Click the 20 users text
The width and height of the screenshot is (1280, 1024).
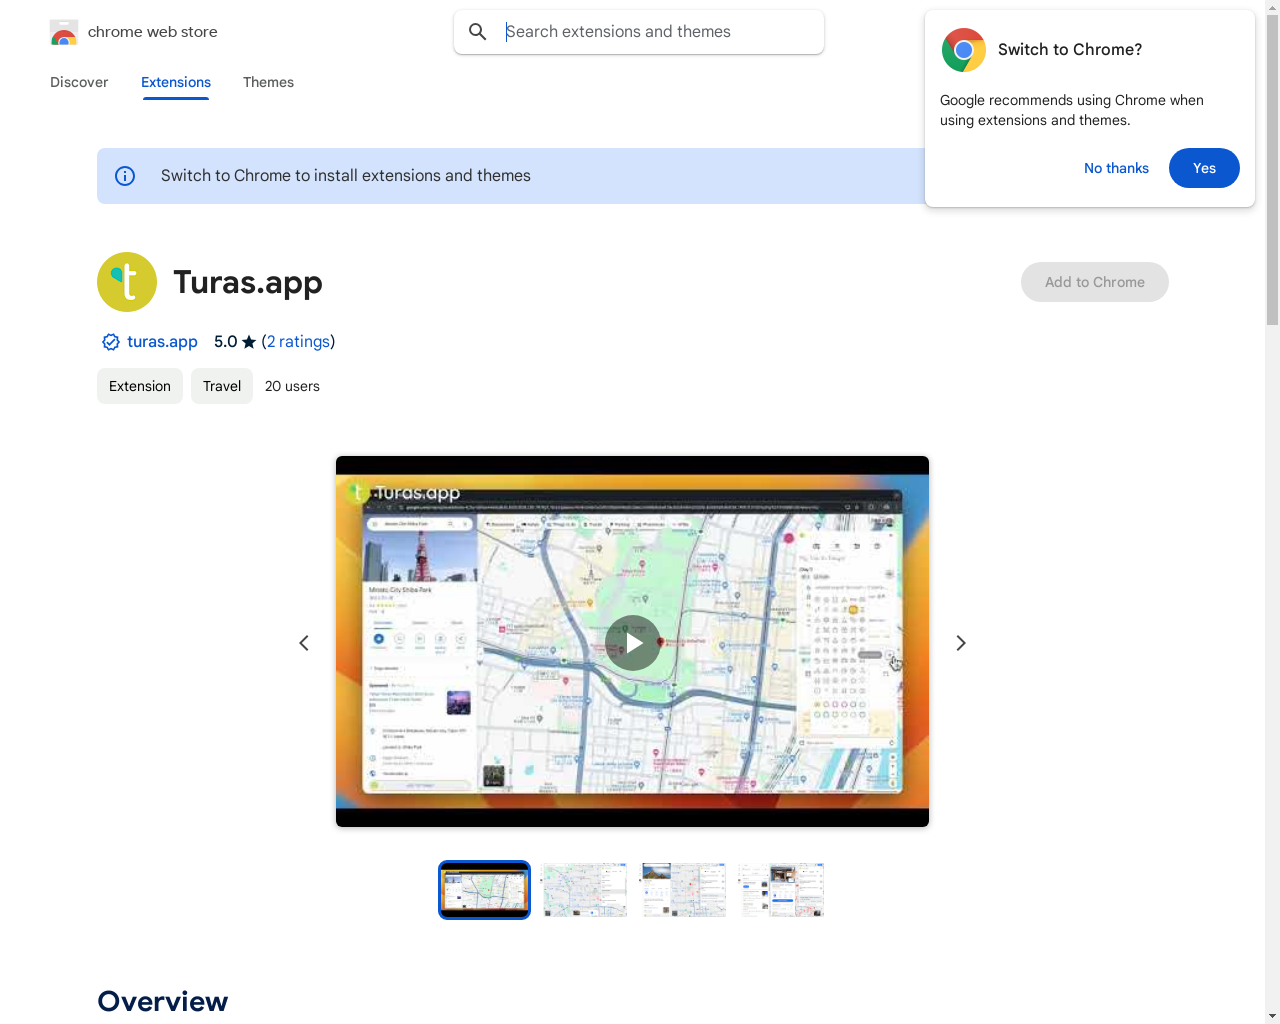pyautogui.click(x=292, y=386)
